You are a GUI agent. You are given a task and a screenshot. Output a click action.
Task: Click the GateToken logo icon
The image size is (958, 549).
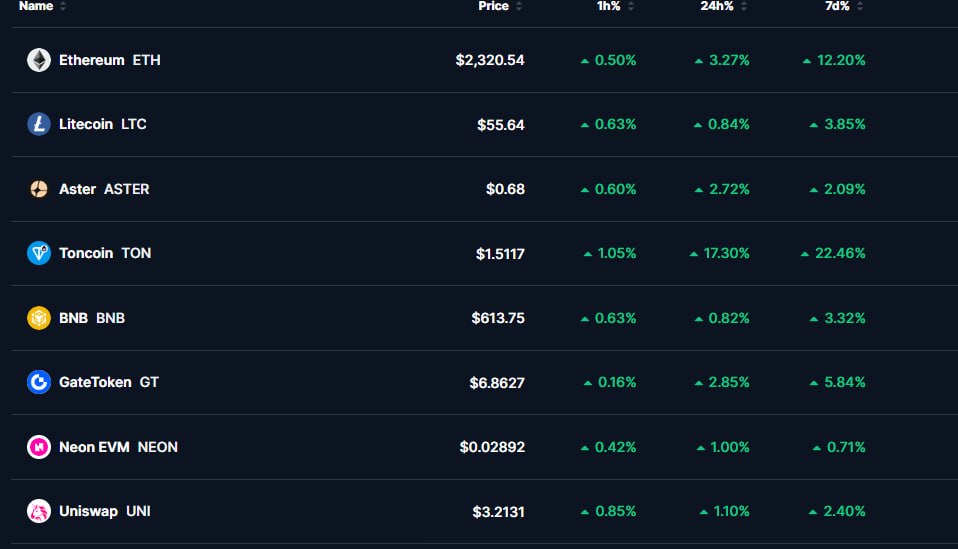point(39,382)
